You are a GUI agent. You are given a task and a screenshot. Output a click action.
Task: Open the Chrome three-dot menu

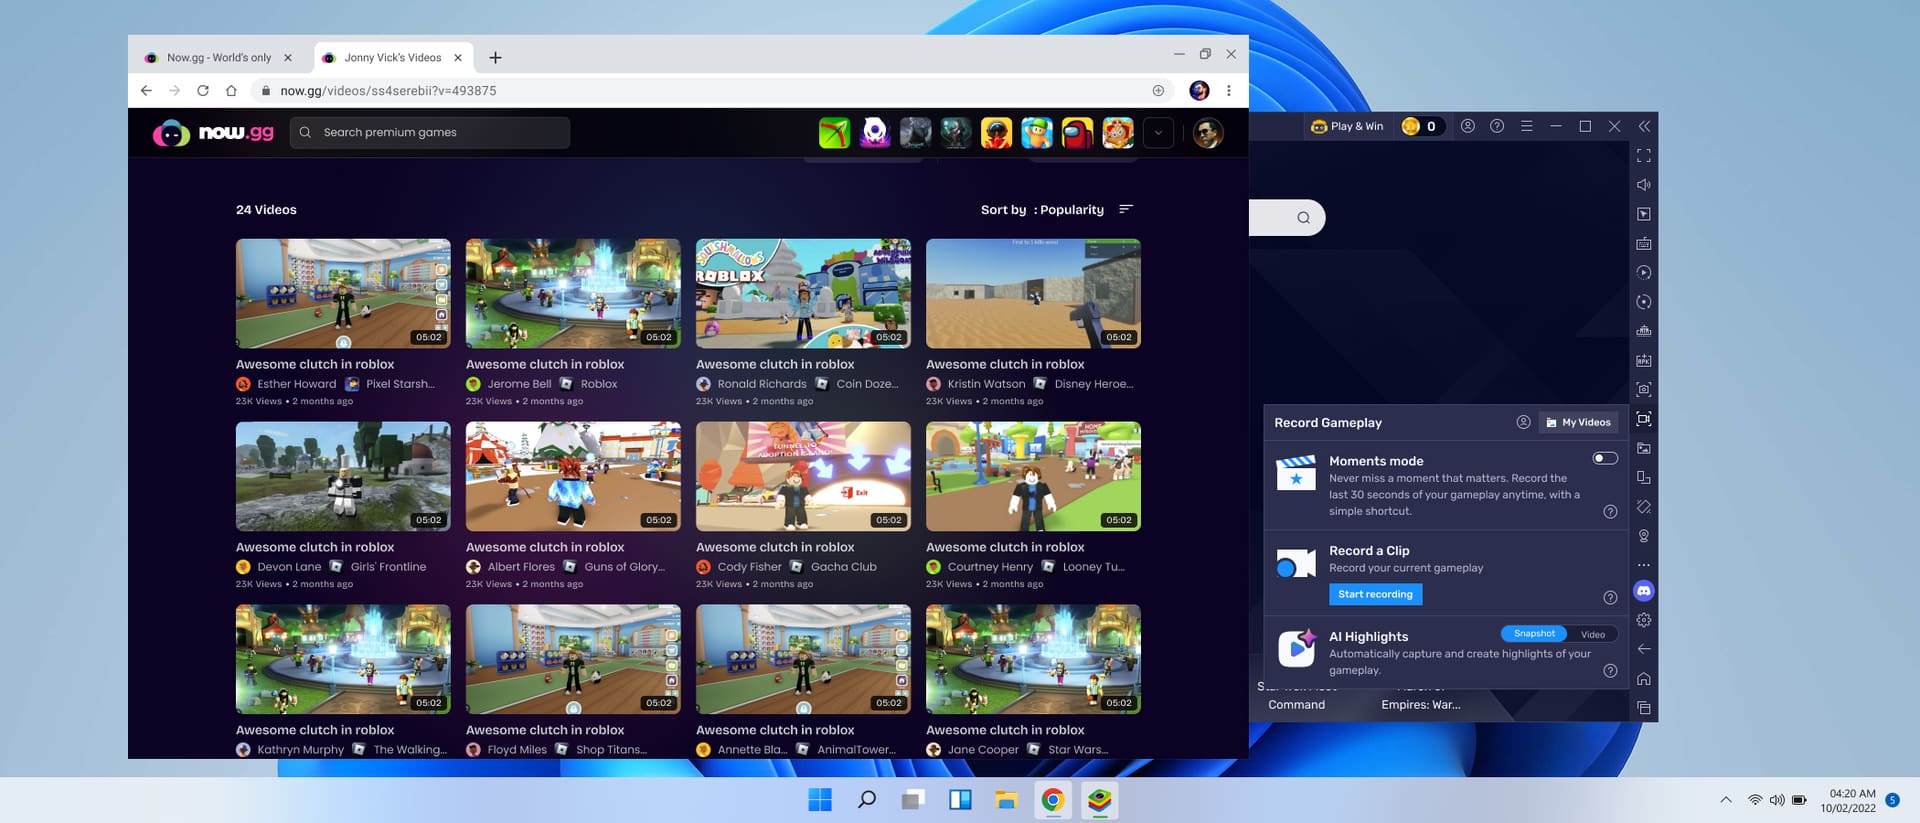click(1229, 91)
